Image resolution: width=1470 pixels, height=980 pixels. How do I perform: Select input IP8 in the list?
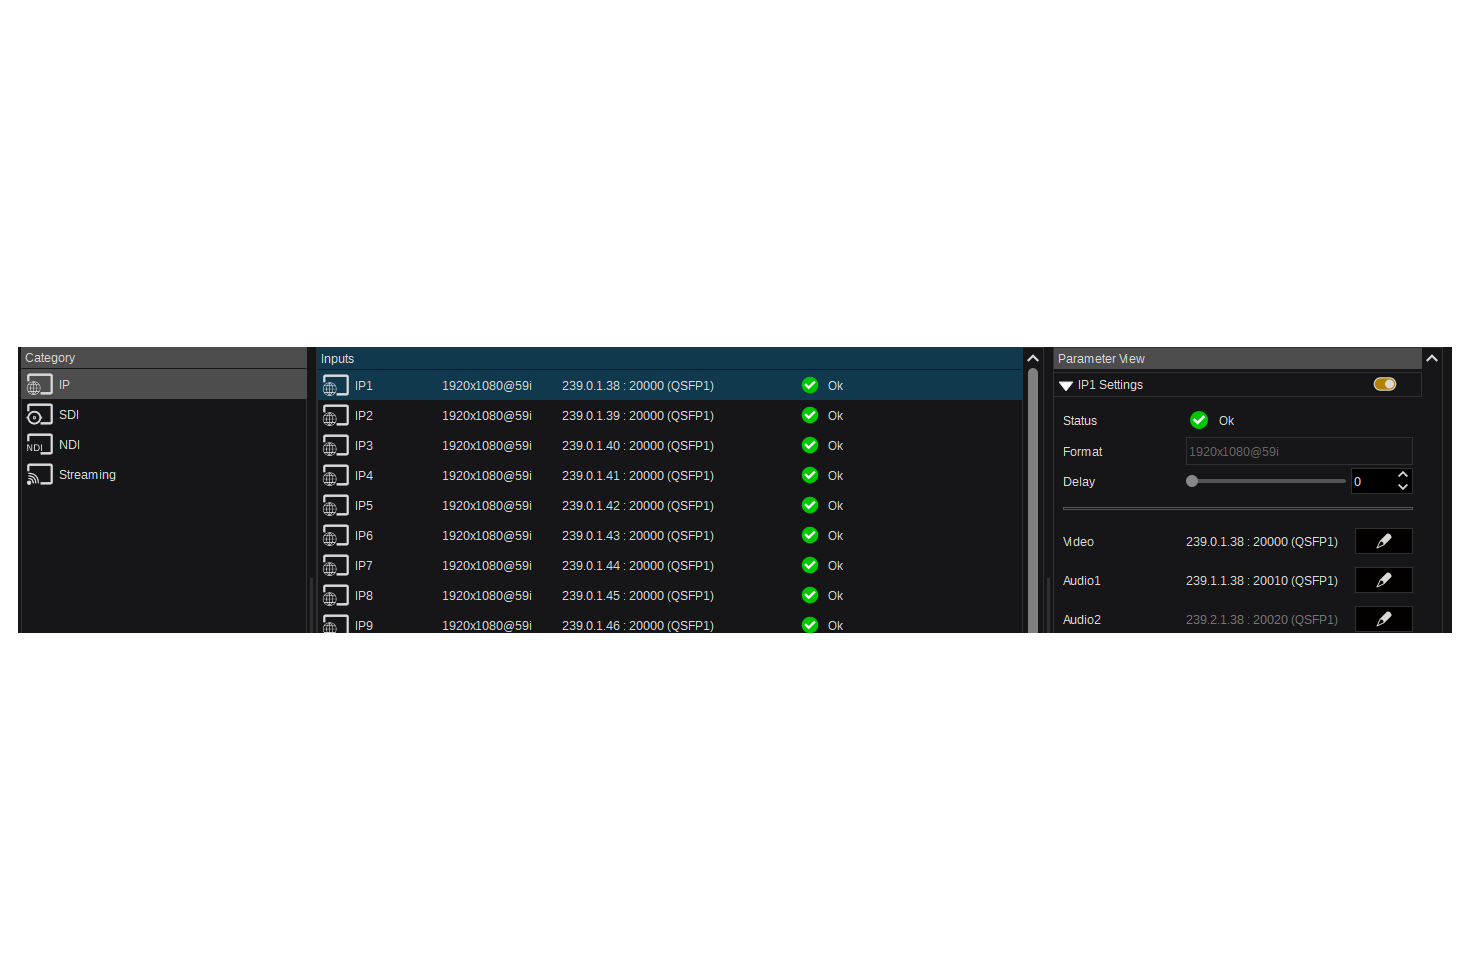pos(600,596)
